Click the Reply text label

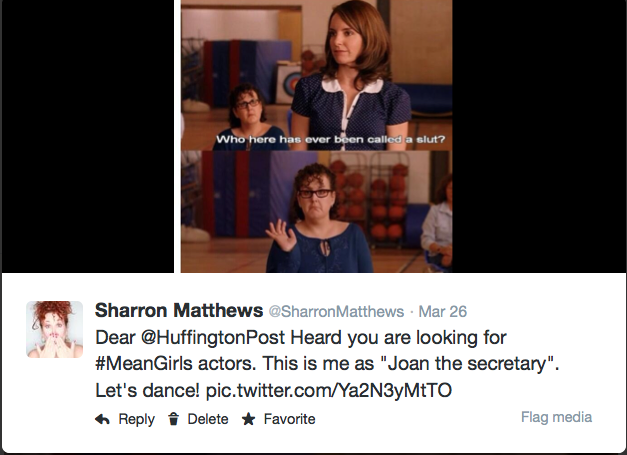click(x=136, y=419)
